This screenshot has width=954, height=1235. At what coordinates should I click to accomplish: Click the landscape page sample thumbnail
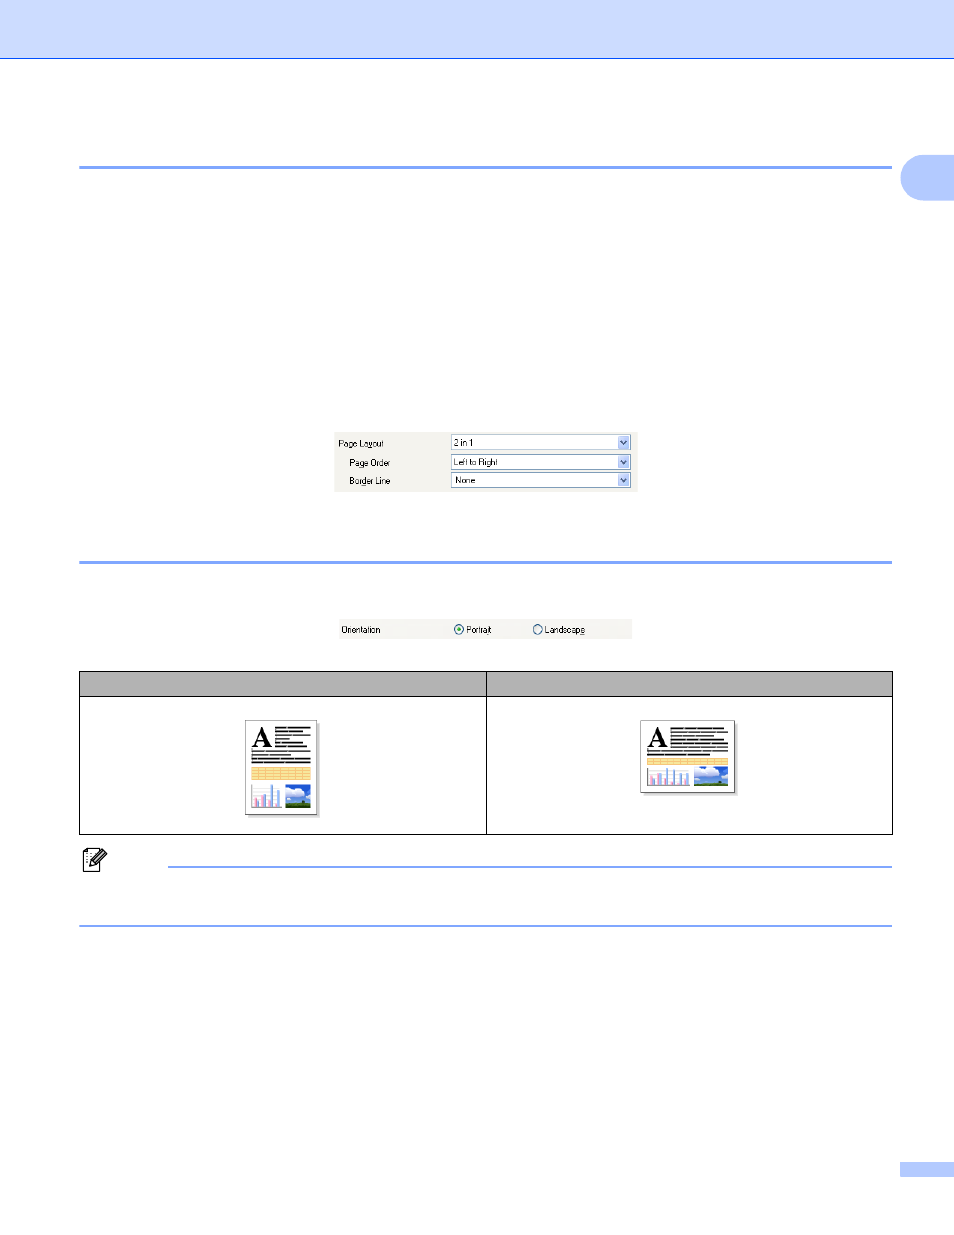pyautogui.click(x=688, y=757)
